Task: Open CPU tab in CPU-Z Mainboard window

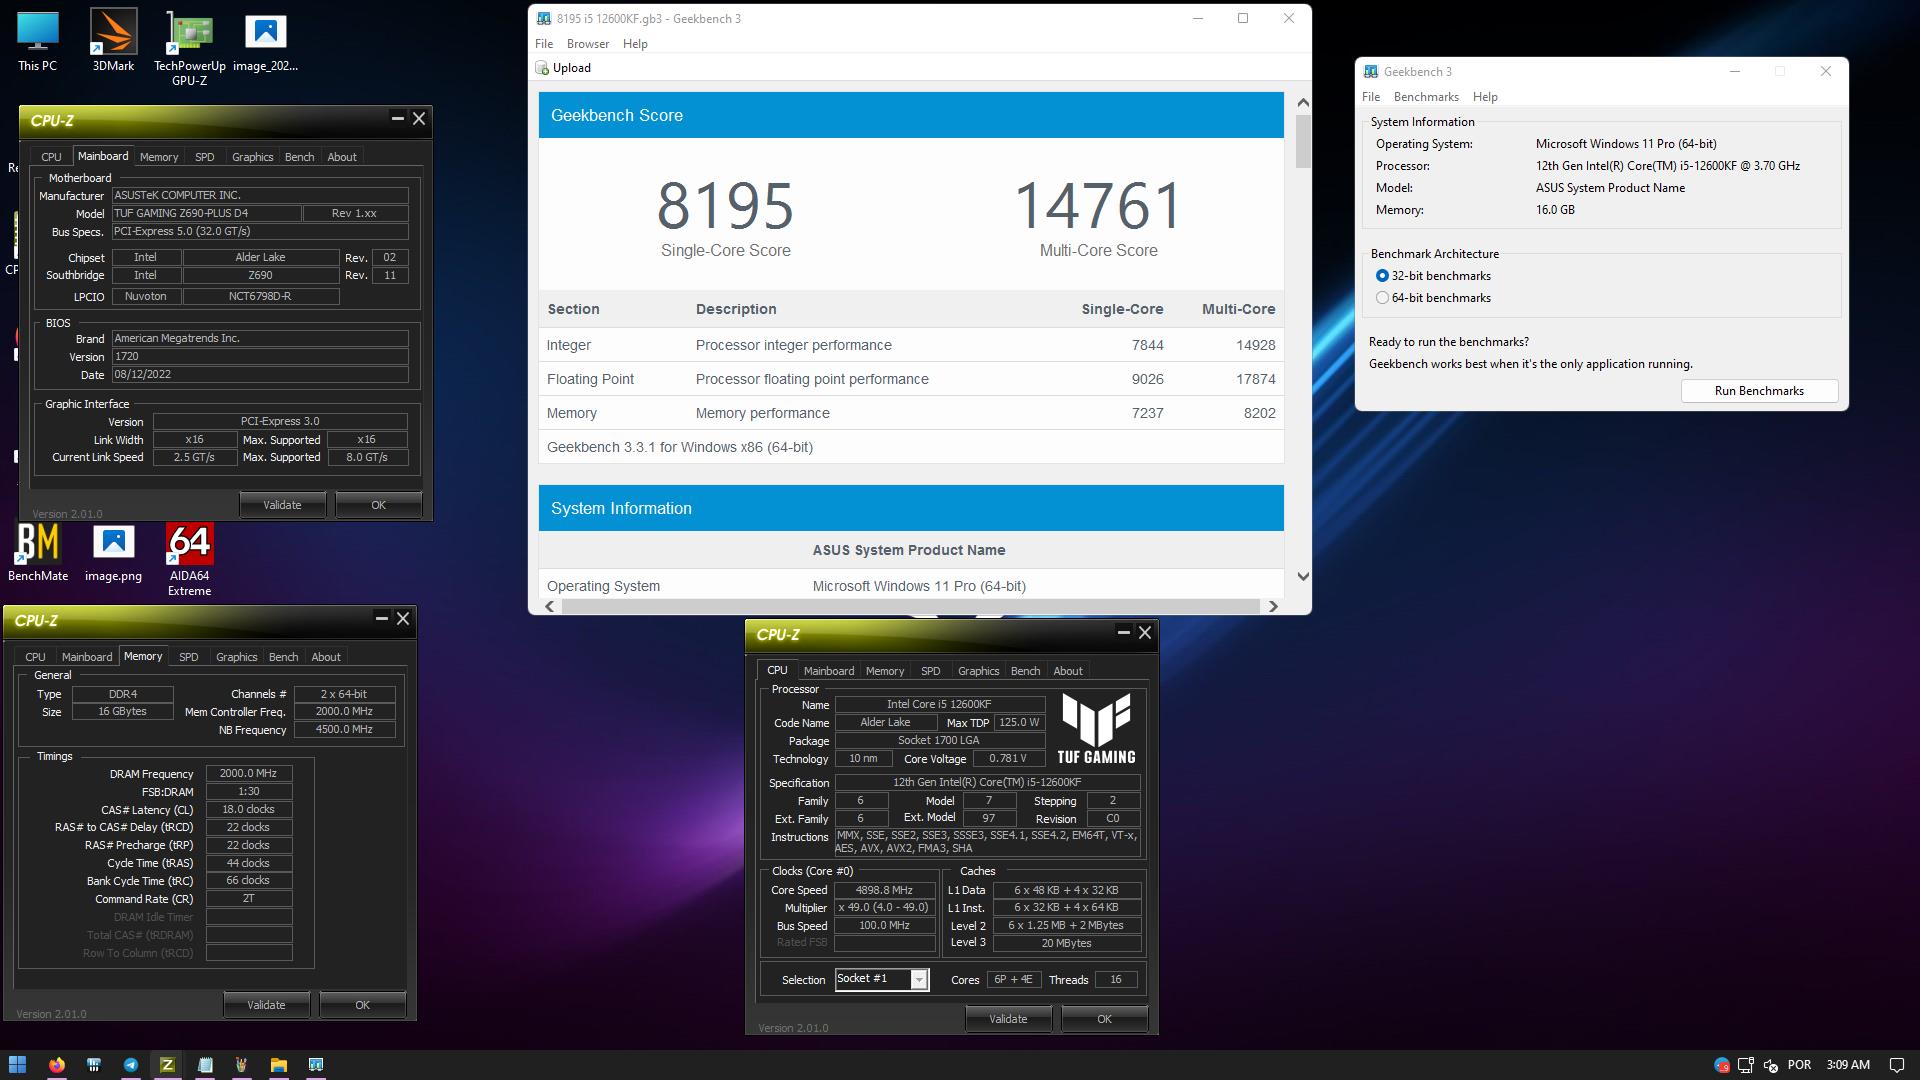Action: pos(51,157)
